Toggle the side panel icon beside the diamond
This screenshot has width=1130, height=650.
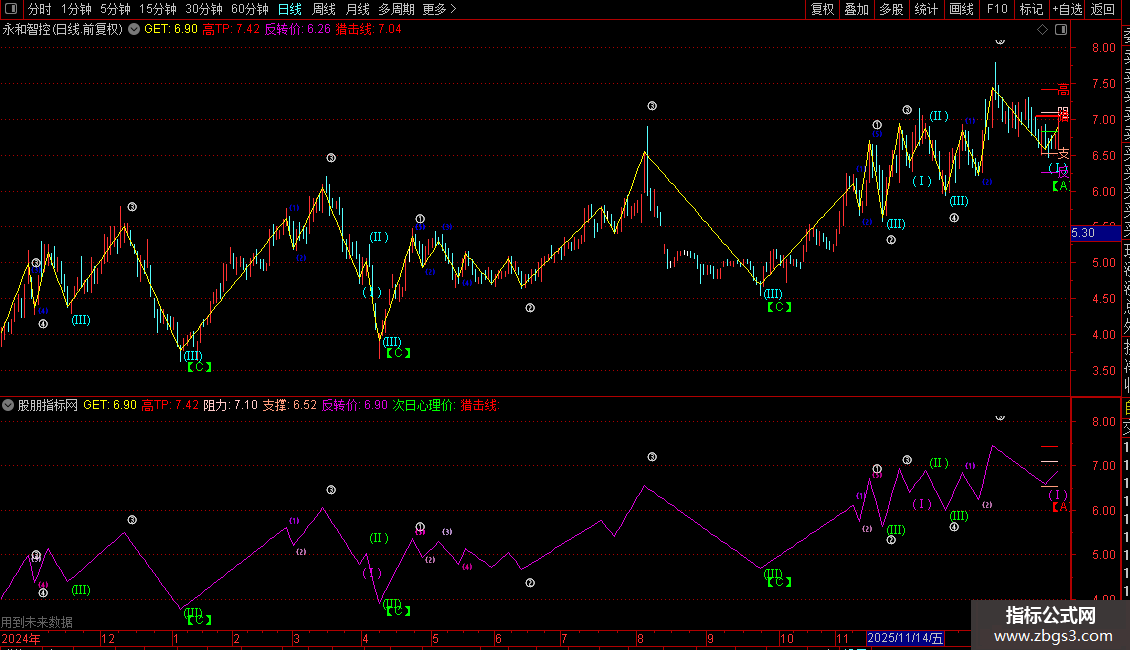point(1061,30)
